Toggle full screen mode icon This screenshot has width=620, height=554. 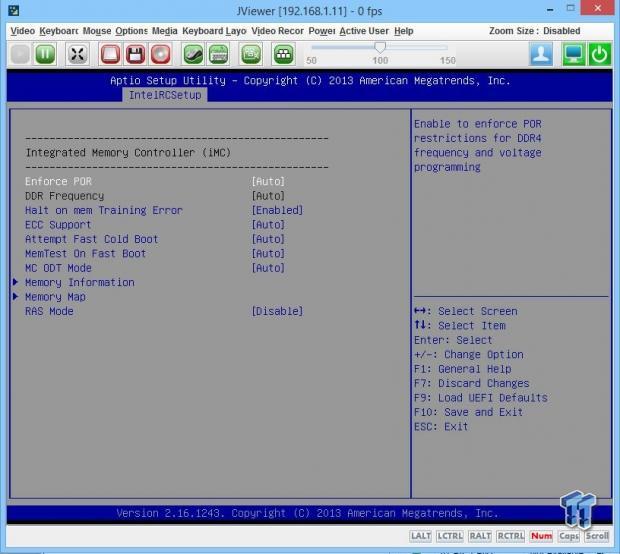77,54
